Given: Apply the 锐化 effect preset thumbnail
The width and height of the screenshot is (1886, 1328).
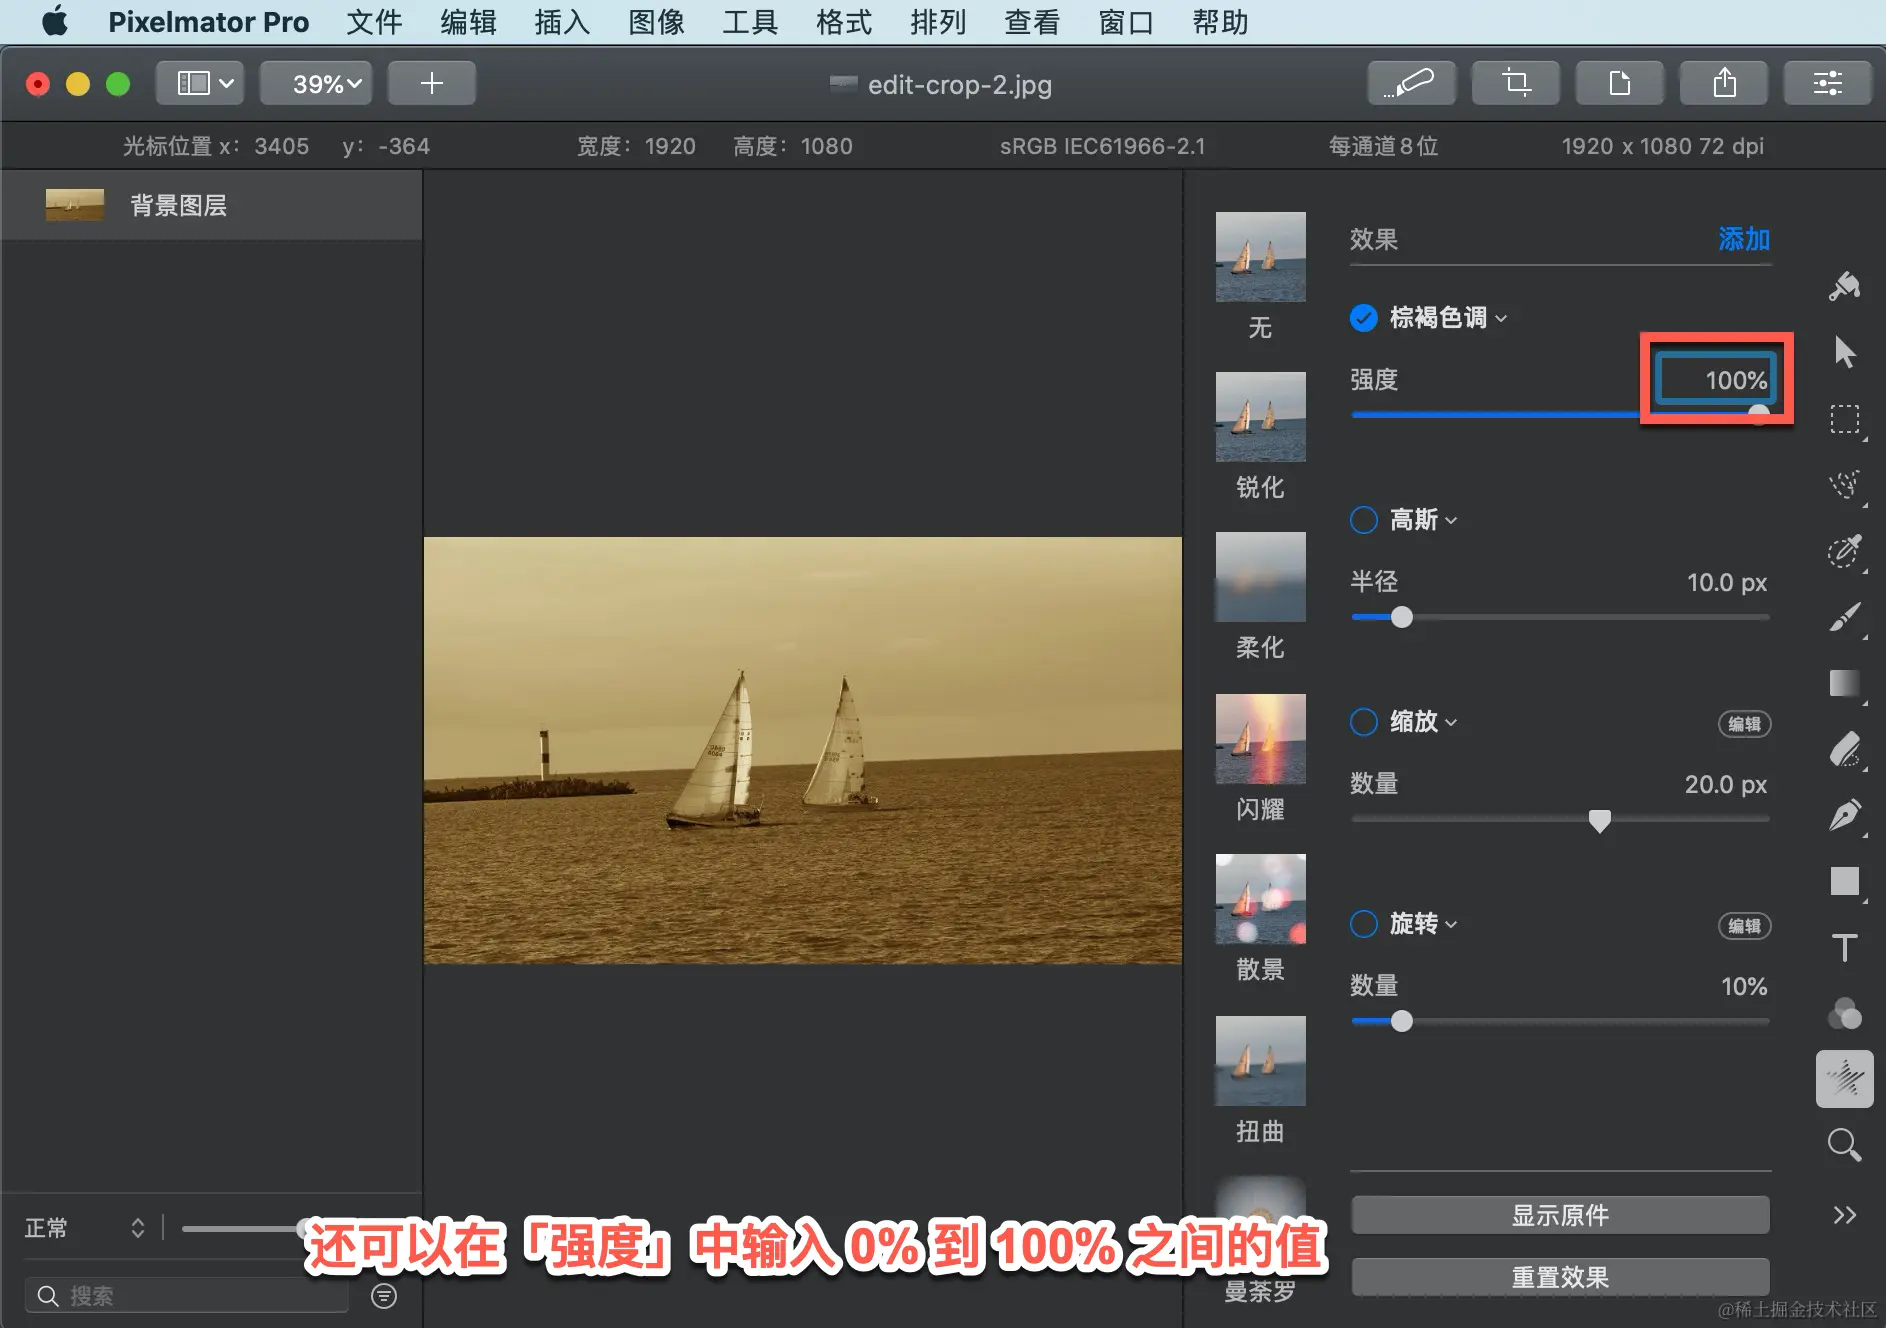Looking at the screenshot, I should pos(1260,417).
